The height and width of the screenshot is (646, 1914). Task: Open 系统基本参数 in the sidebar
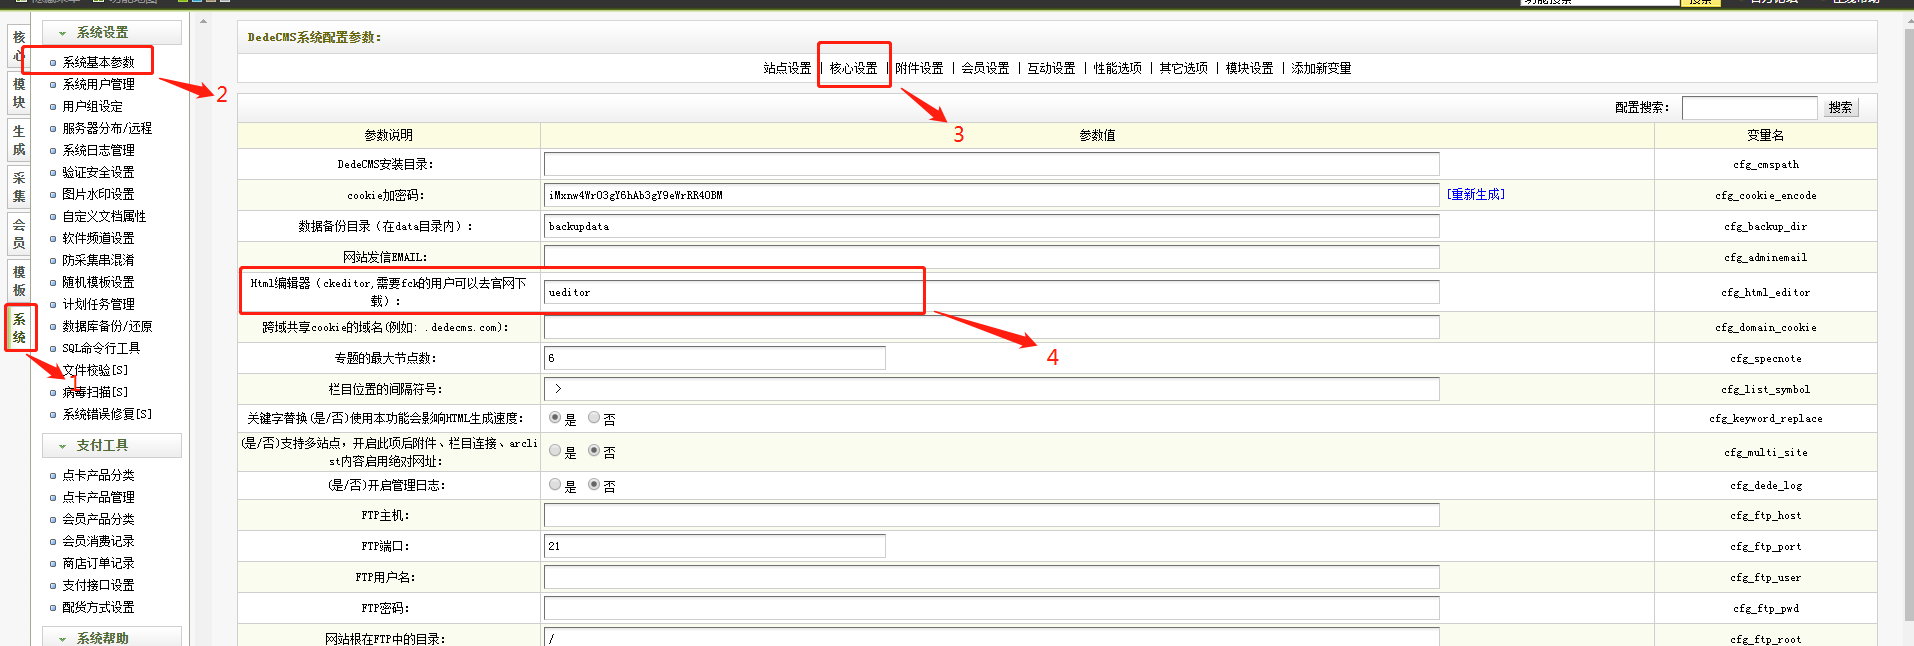click(x=98, y=62)
